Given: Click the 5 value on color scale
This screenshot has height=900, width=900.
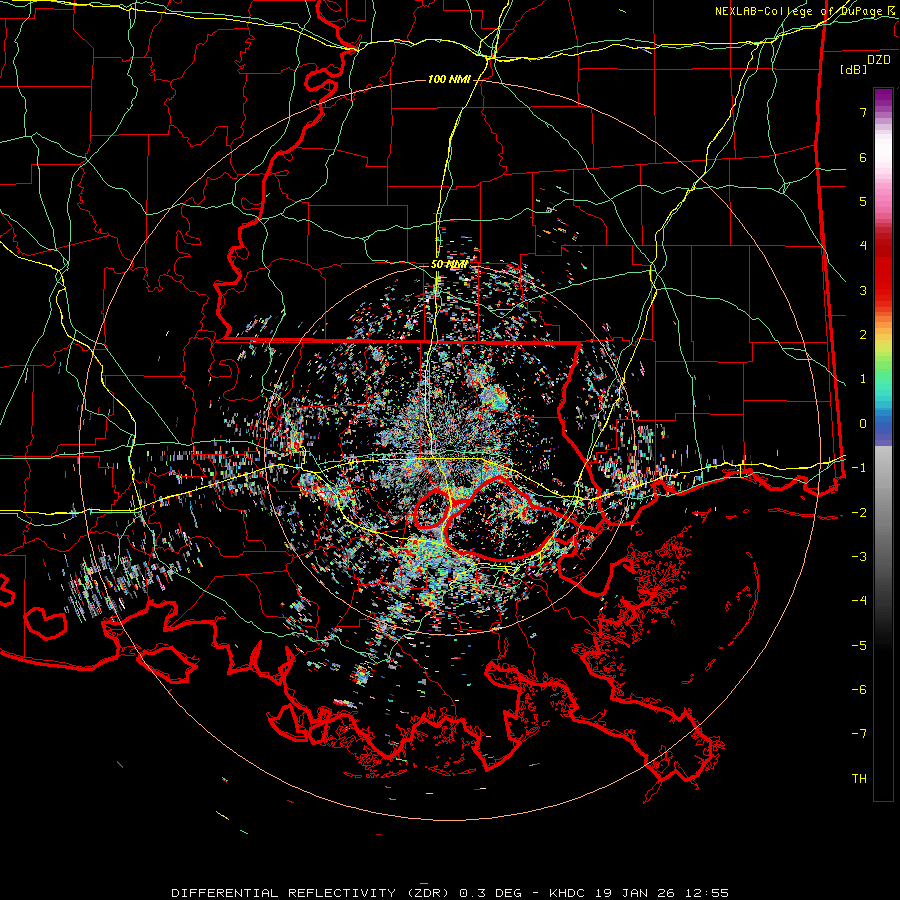Looking at the screenshot, I should 863,201.
